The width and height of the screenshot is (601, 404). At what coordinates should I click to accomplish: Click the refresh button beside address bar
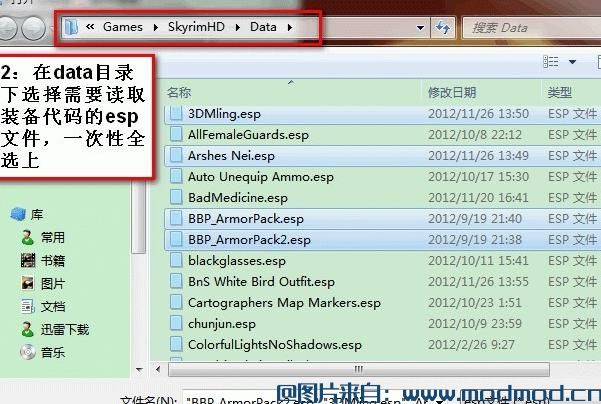pyautogui.click(x=443, y=28)
